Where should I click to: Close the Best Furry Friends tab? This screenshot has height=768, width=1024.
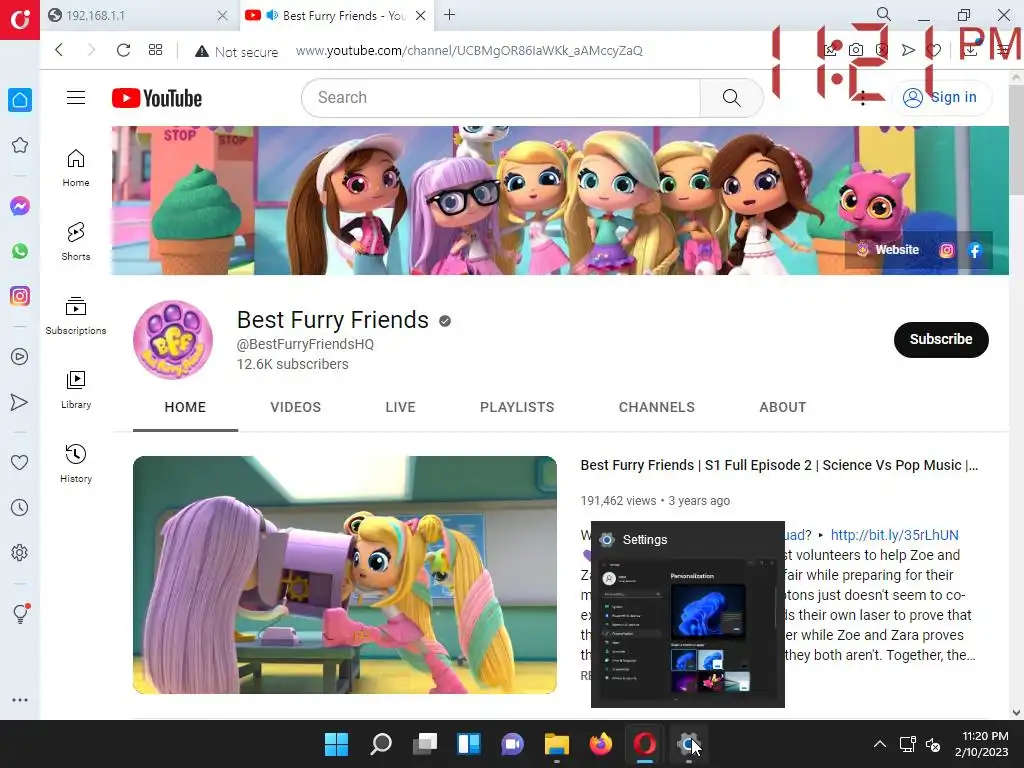pyautogui.click(x=421, y=15)
